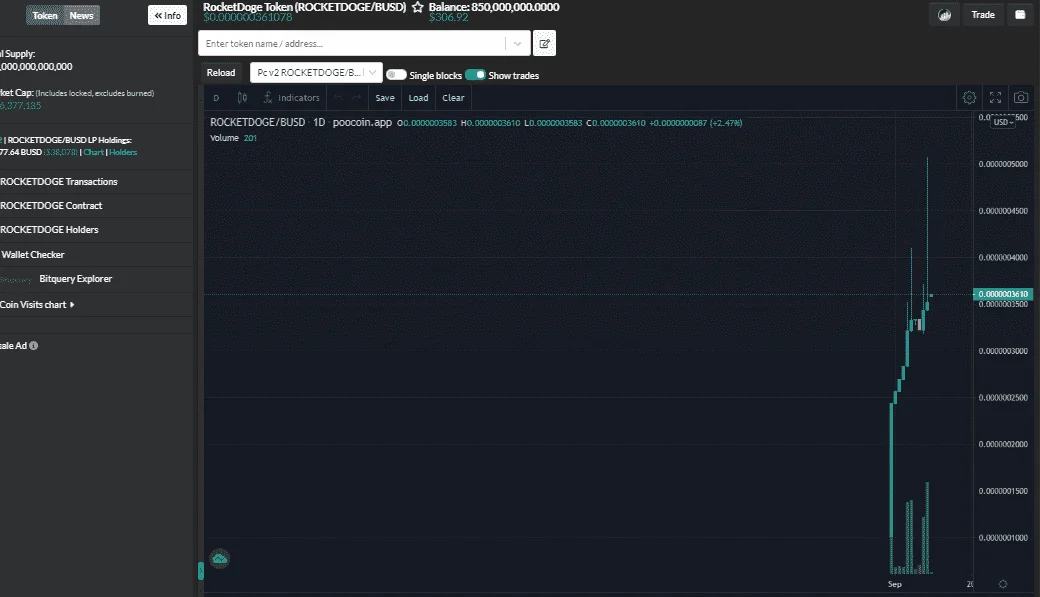Open the Trade panel
Viewport: 1040px width, 597px height.
(x=983, y=15)
